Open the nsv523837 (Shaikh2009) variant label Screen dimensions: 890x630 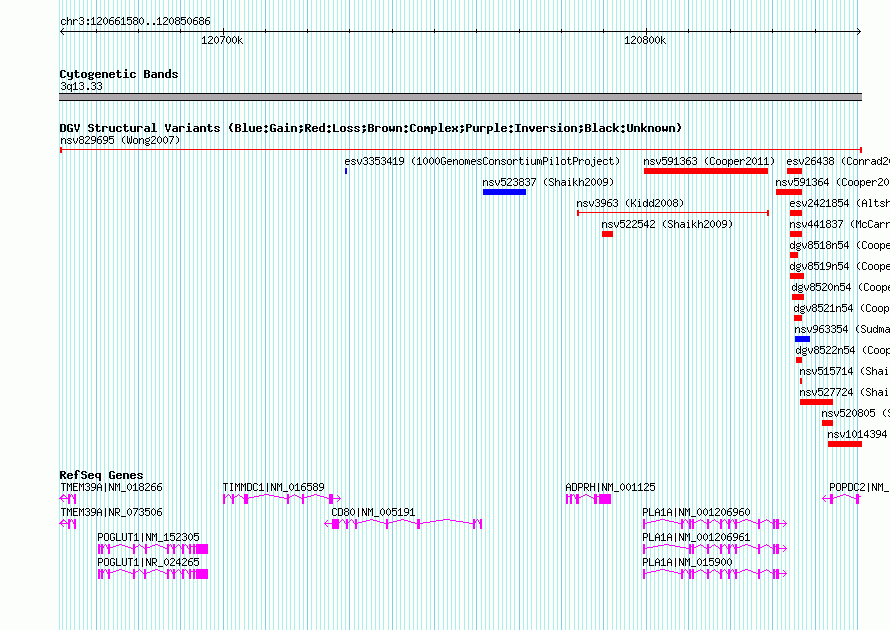click(548, 182)
